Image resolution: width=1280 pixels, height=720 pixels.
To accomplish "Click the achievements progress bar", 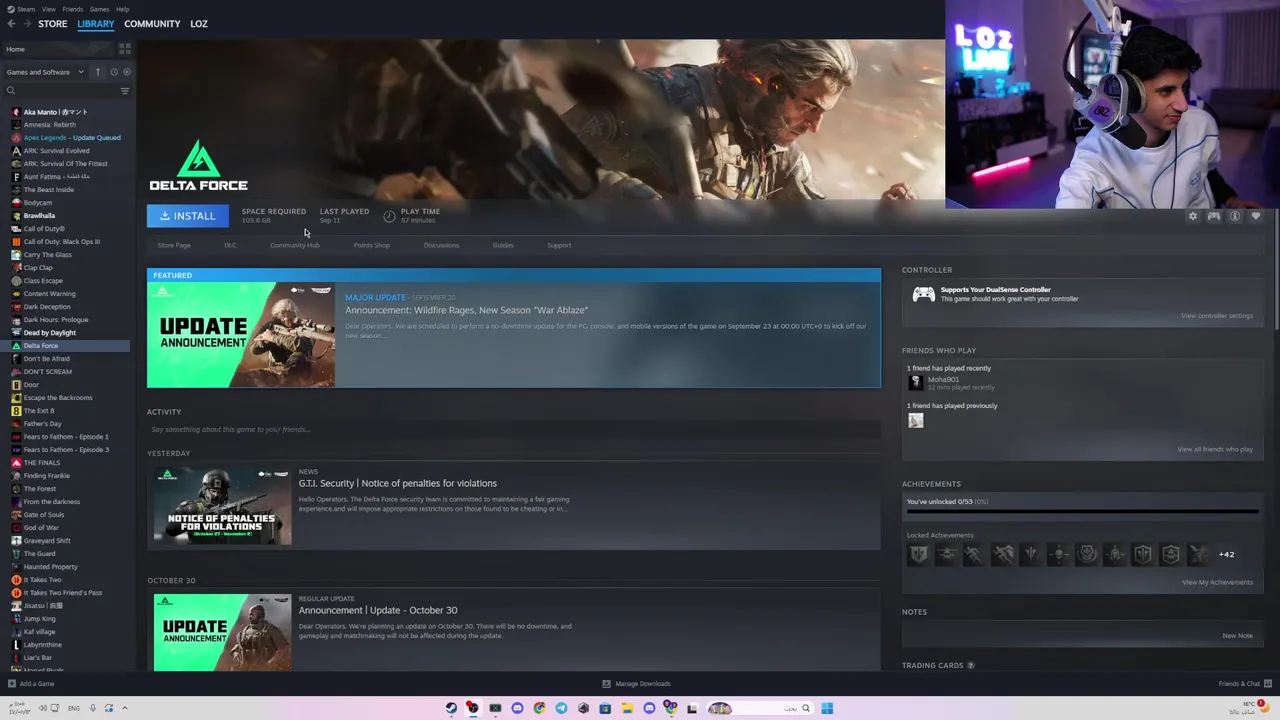I will pyautogui.click(x=1082, y=511).
